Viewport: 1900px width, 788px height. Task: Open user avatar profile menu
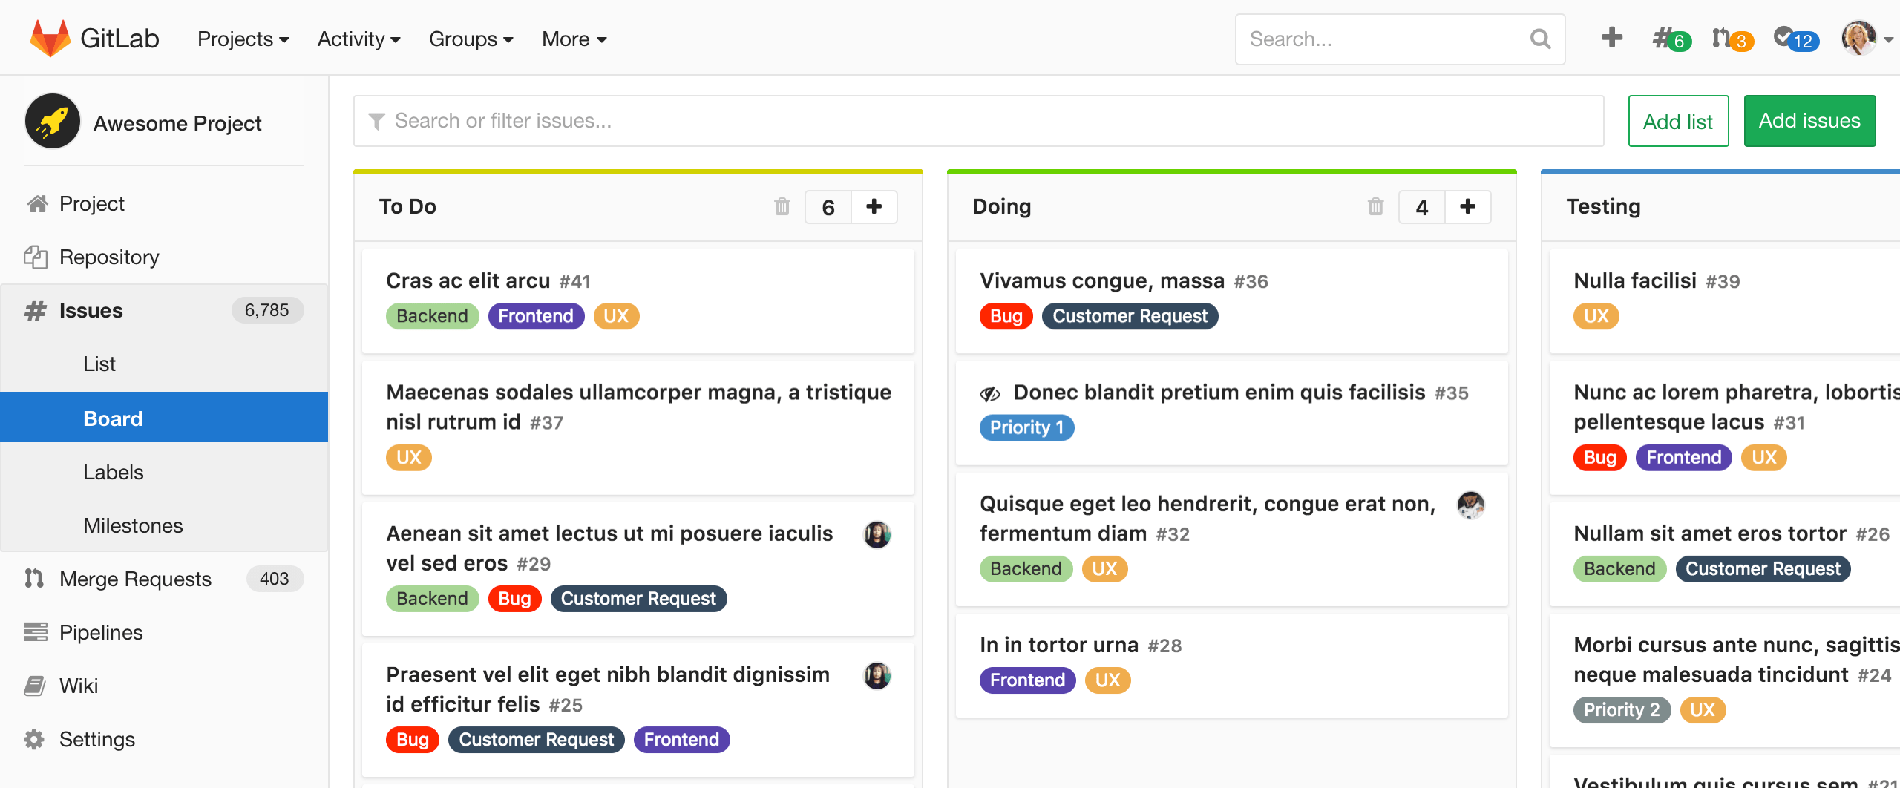(x=1865, y=39)
